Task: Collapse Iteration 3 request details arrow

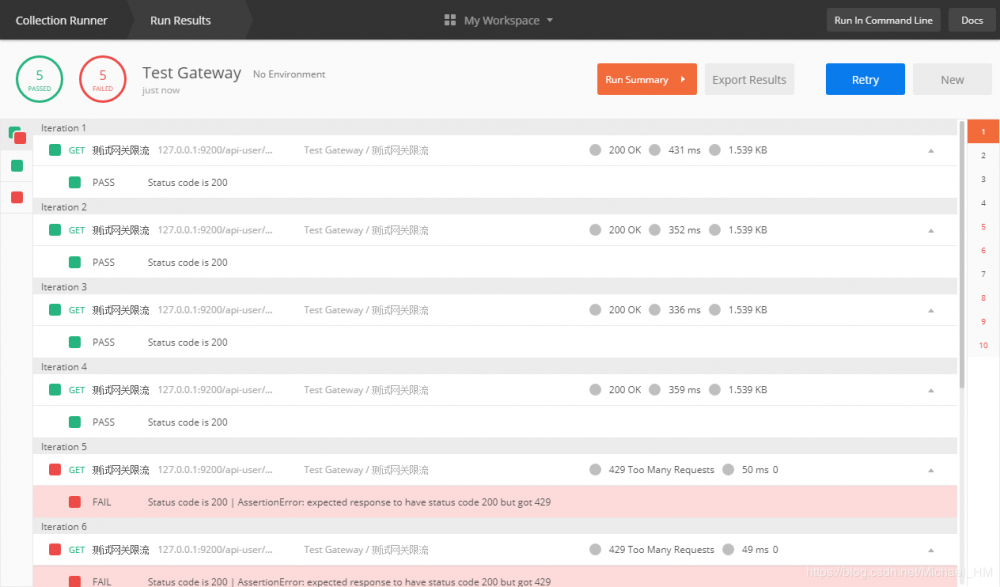Action: point(930,310)
